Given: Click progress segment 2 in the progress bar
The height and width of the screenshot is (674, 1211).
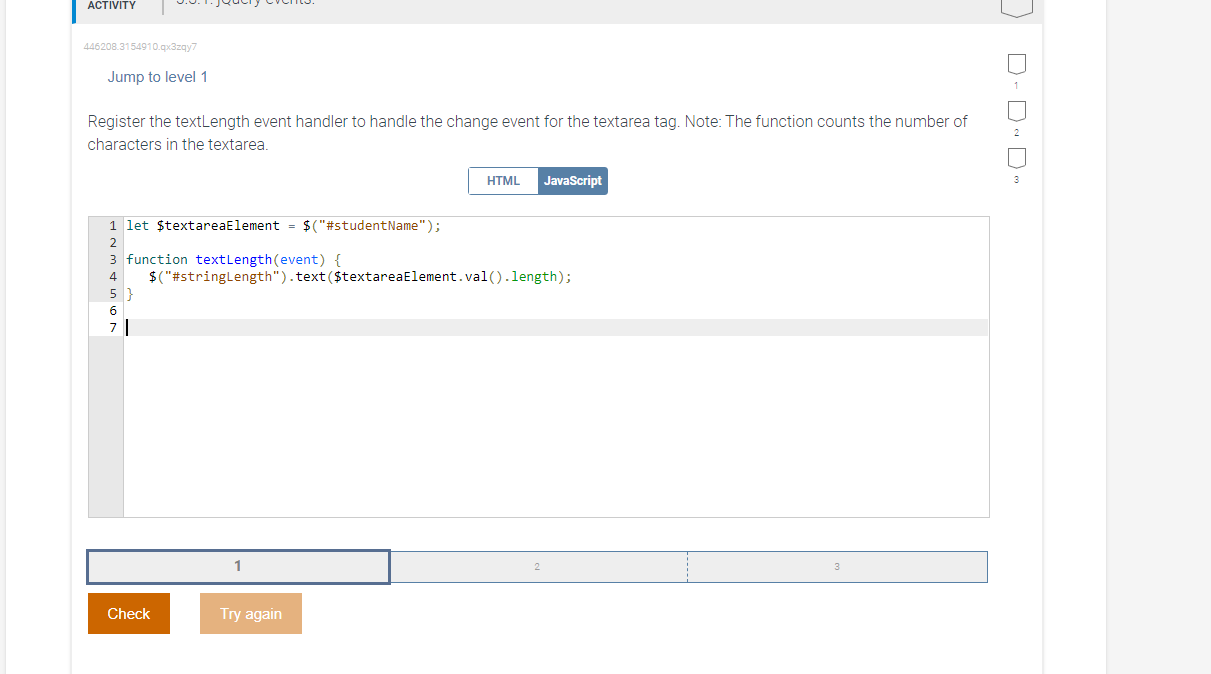Looking at the screenshot, I should point(537,566).
